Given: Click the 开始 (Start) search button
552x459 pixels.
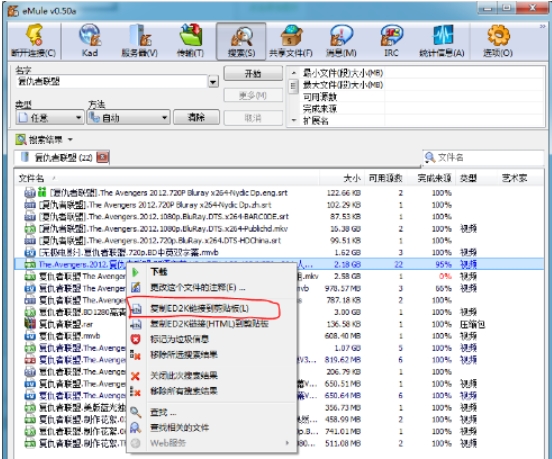Looking at the screenshot, I should [253, 74].
